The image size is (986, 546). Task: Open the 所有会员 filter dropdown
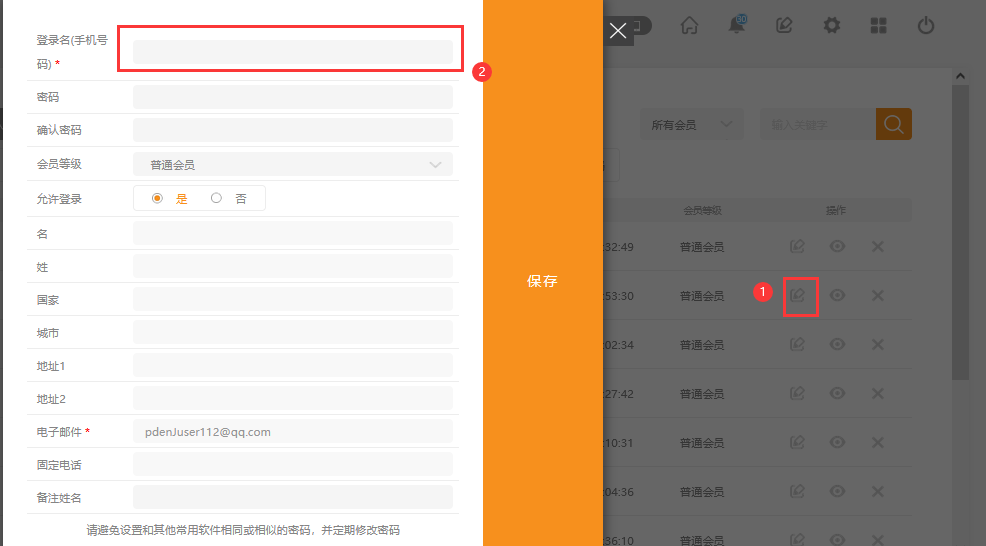[x=692, y=125]
